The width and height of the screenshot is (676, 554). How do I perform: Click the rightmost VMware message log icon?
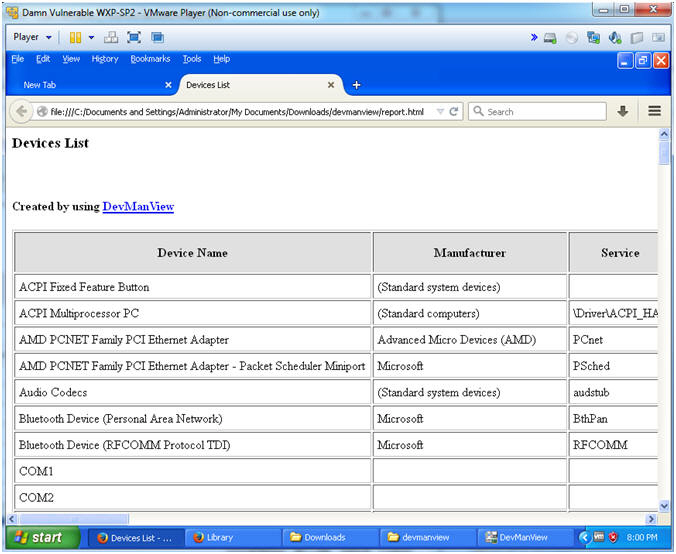pos(658,38)
